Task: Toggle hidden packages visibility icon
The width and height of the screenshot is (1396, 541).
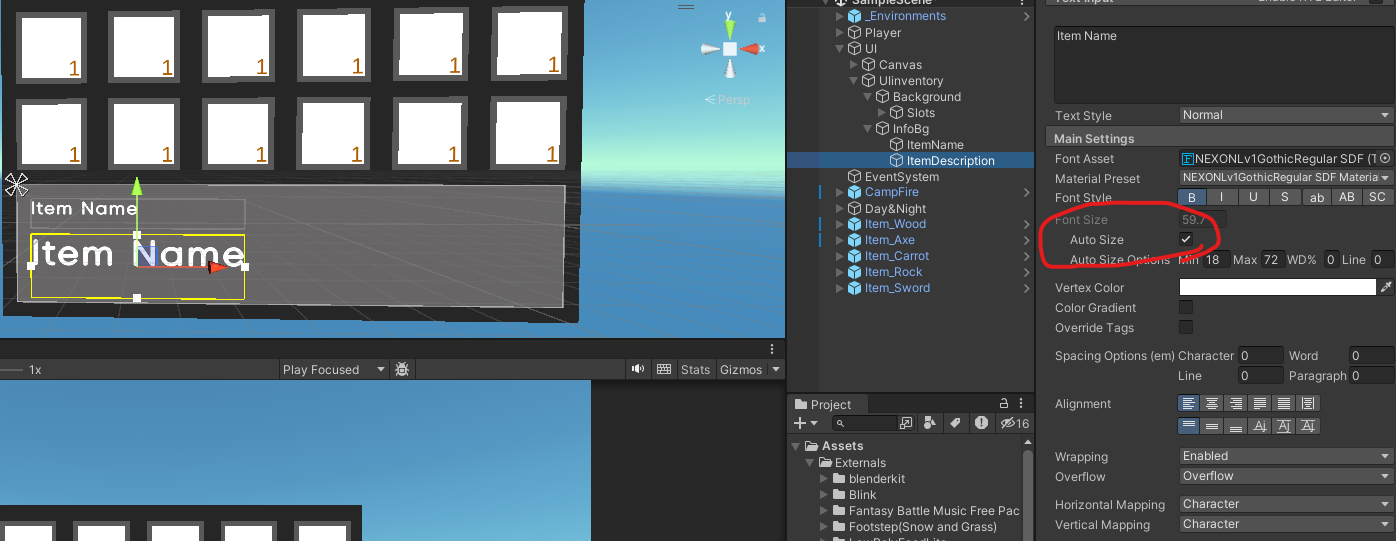Action: point(1014,424)
